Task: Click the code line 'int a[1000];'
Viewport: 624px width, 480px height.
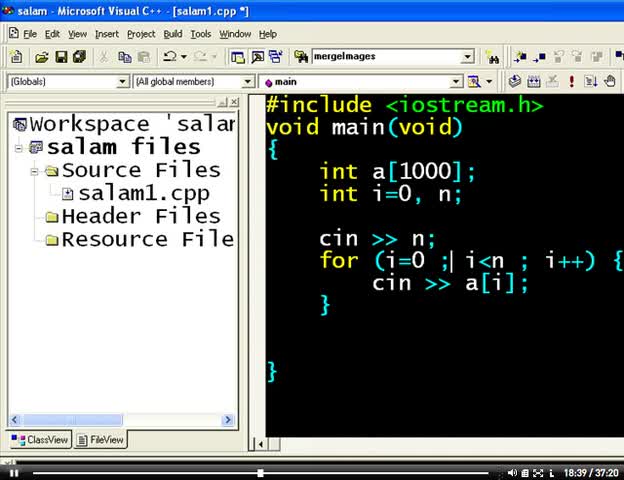Action: [x=398, y=172]
